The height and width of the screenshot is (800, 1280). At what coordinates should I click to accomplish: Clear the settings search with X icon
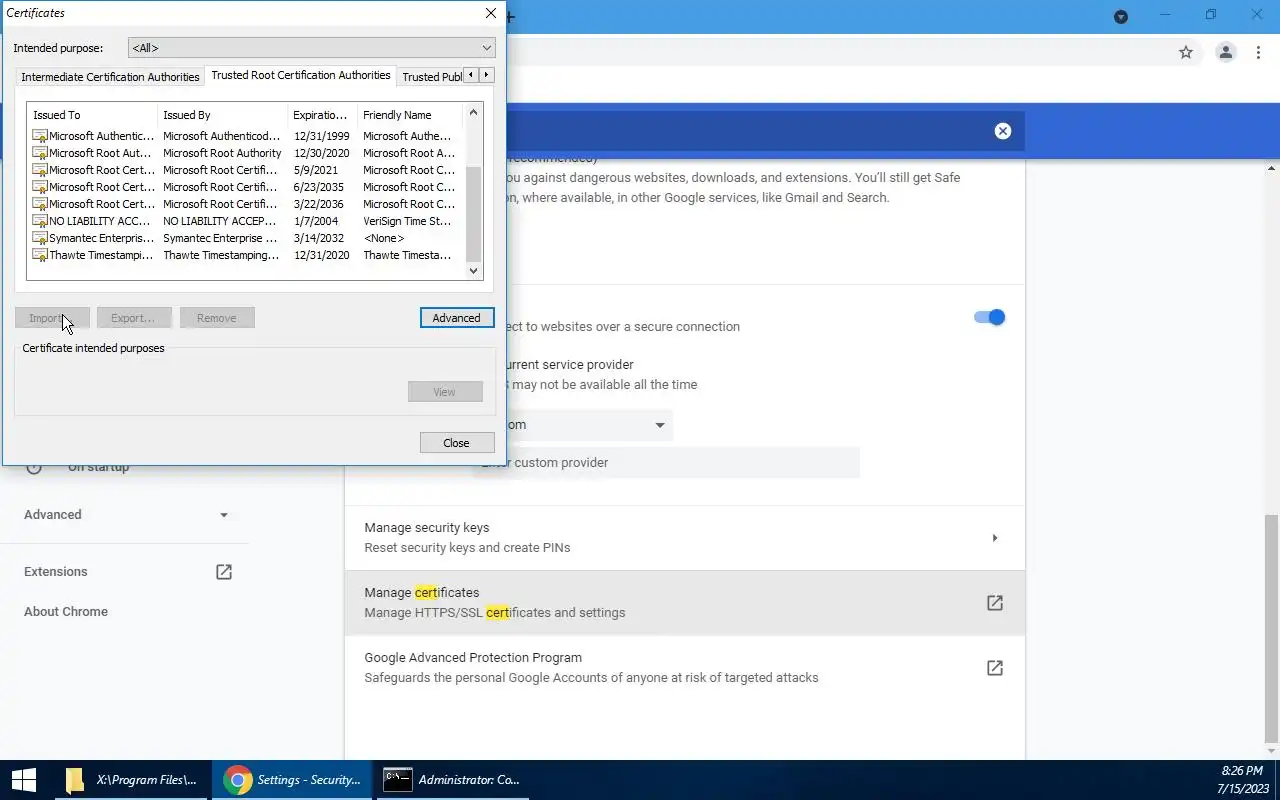pos(1003,131)
